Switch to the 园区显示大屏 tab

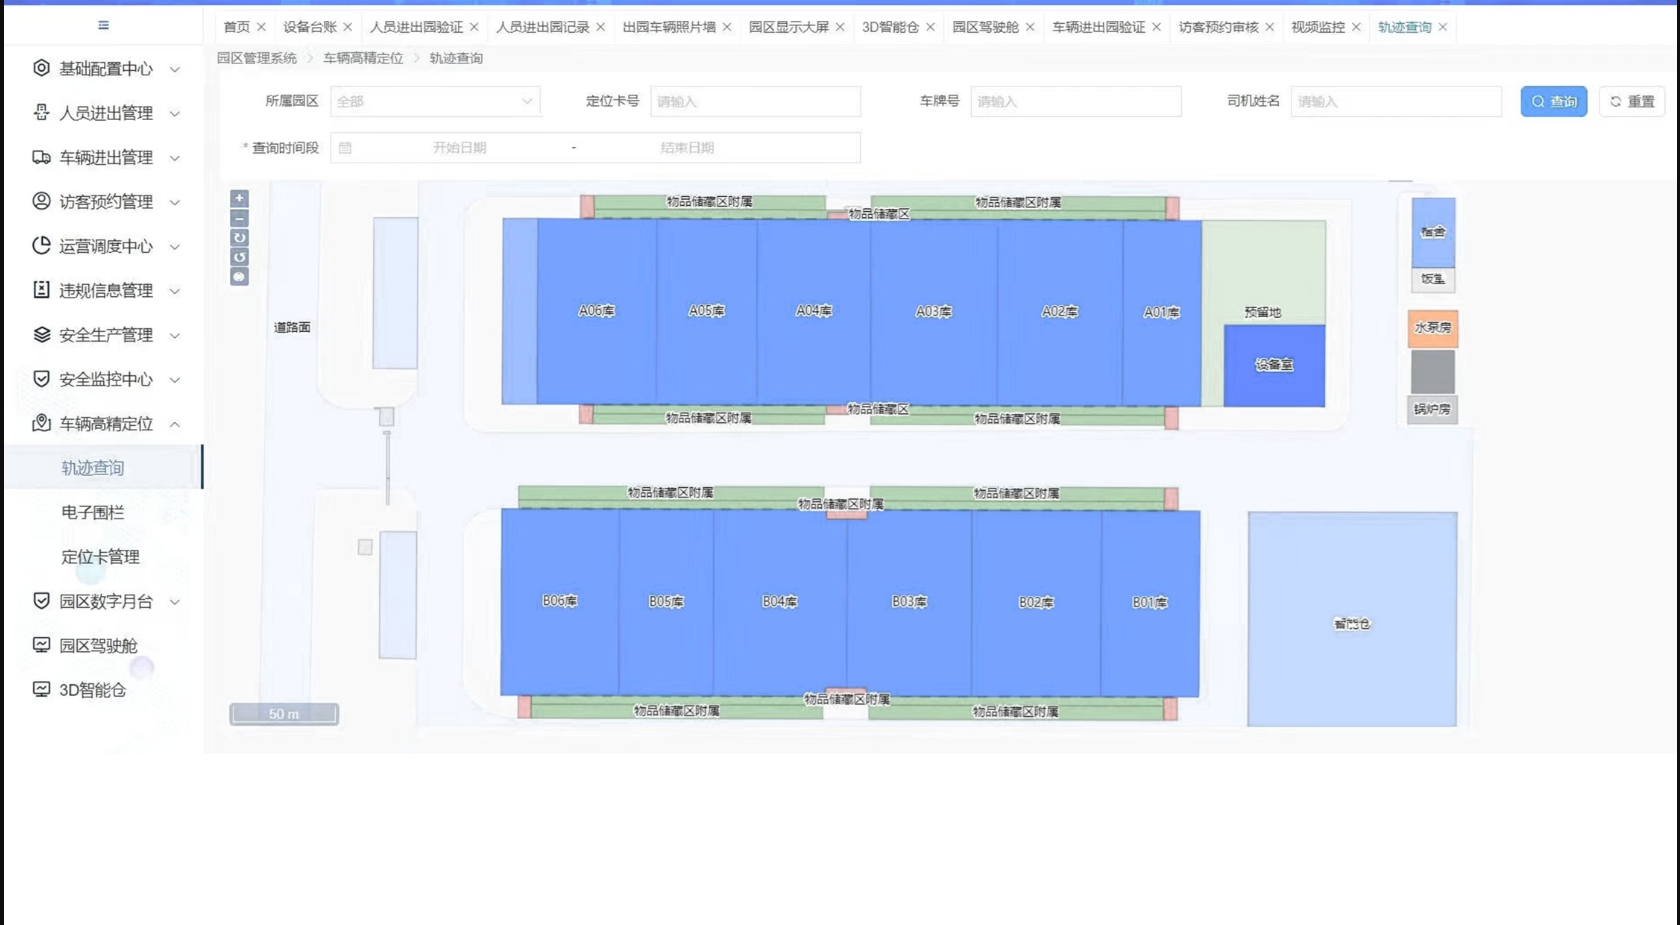pyautogui.click(x=788, y=27)
